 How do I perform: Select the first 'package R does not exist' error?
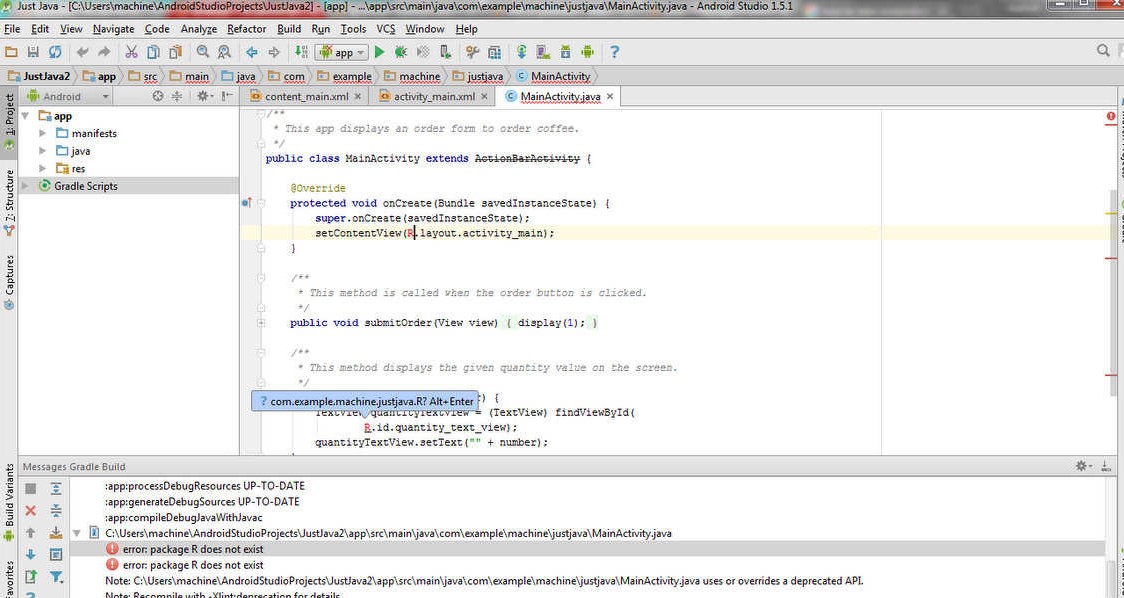[x=192, y=549]
